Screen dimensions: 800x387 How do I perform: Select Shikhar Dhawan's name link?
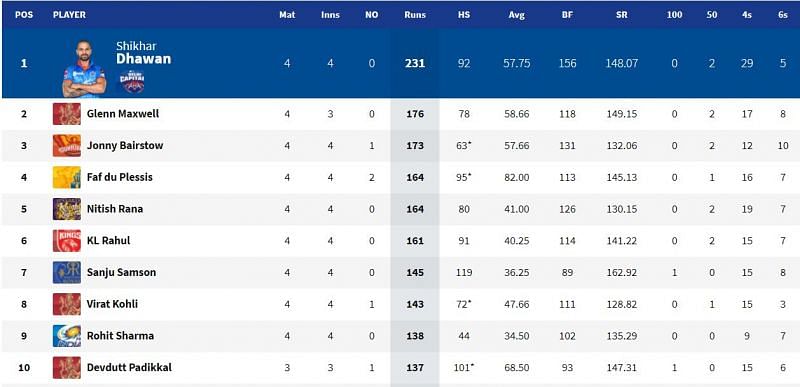143,53
